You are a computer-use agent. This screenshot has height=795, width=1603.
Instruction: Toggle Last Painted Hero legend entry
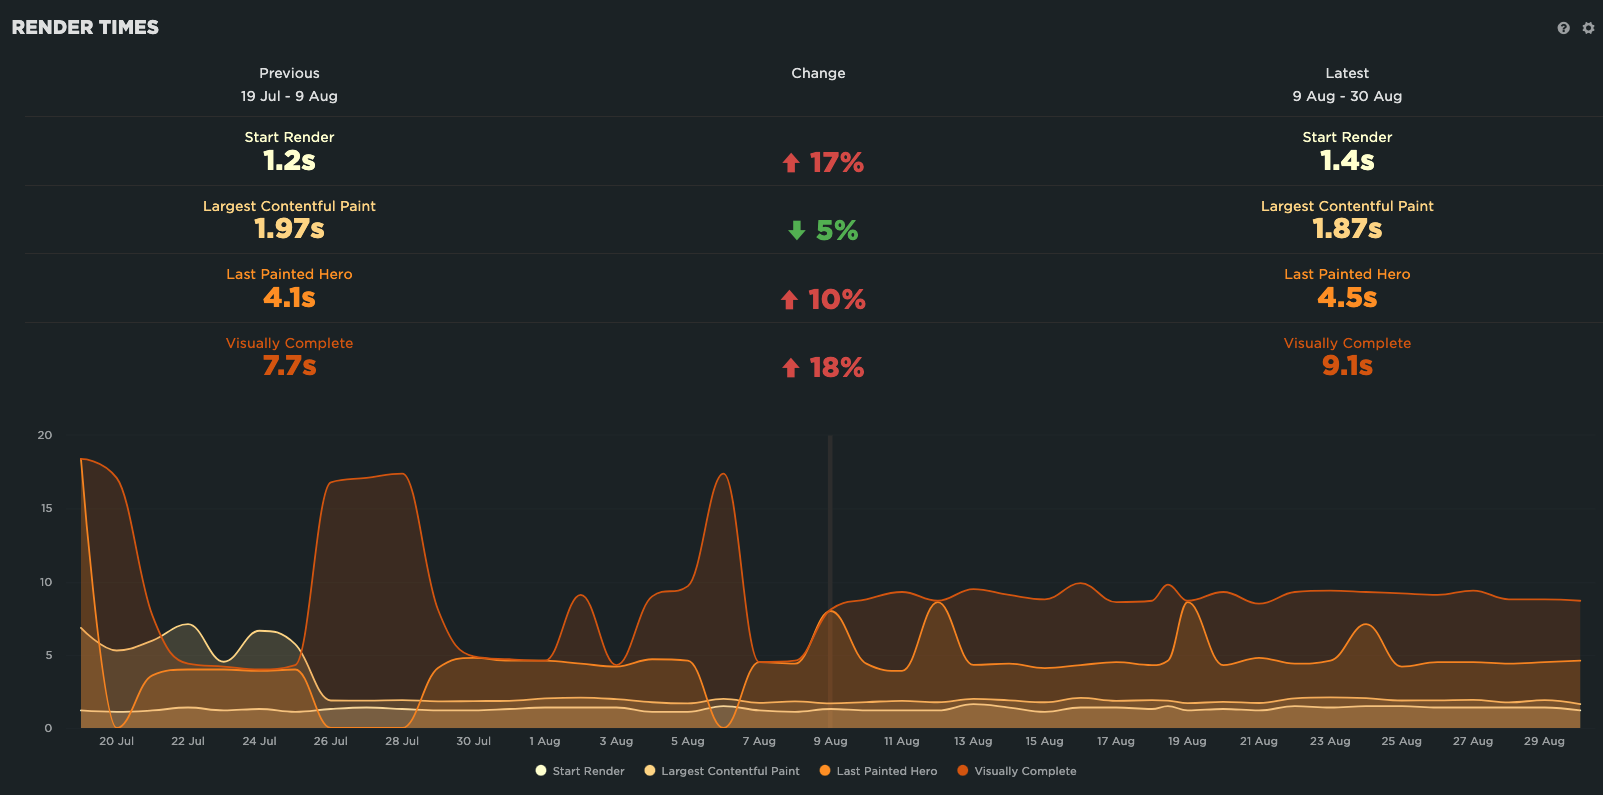point(878,771)
